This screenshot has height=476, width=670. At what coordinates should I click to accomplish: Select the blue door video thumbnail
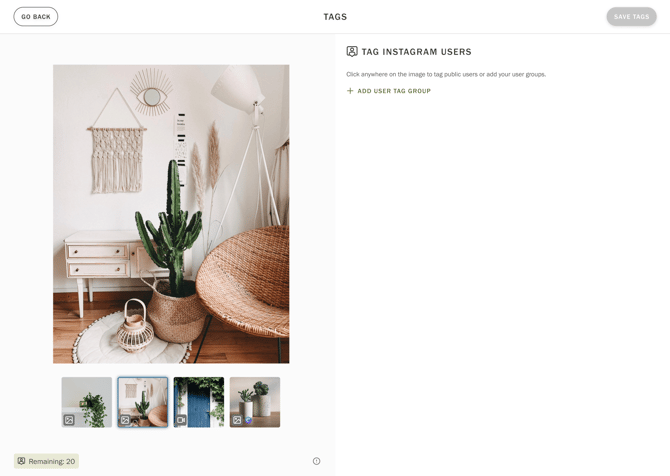tap(199, 402)
